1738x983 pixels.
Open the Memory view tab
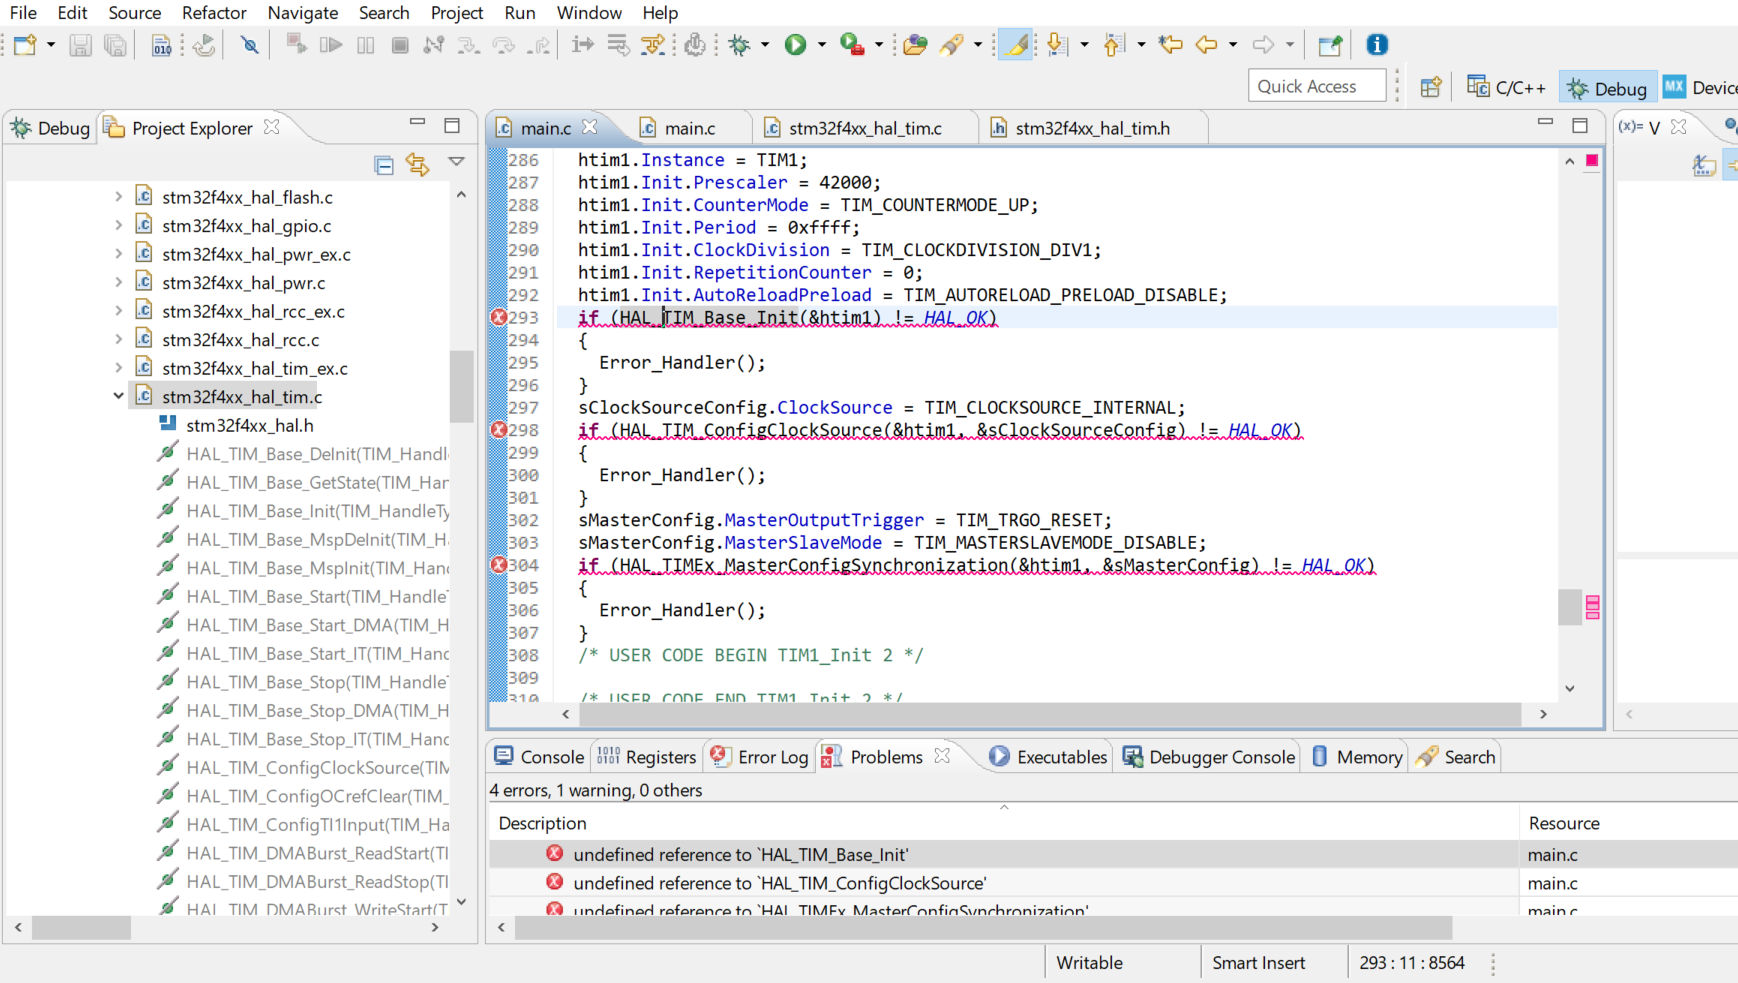point(1357,757)
